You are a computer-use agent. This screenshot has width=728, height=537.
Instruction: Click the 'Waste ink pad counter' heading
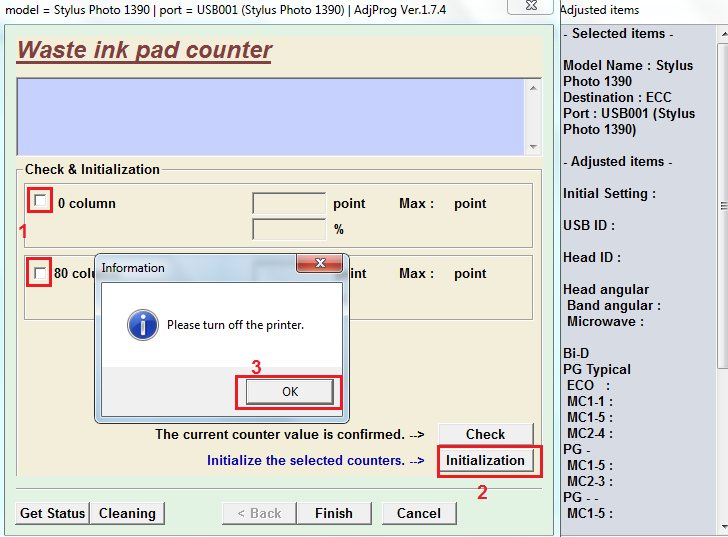144,50
